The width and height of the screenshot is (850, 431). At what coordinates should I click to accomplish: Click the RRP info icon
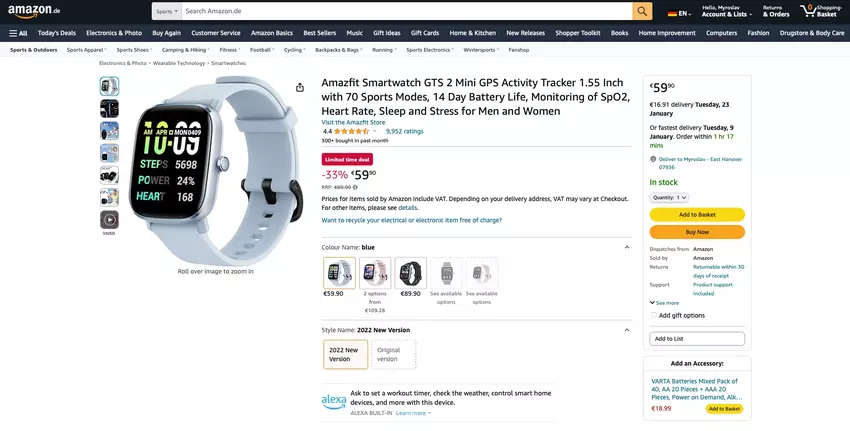pyautogui.click(x=355, y=187)
